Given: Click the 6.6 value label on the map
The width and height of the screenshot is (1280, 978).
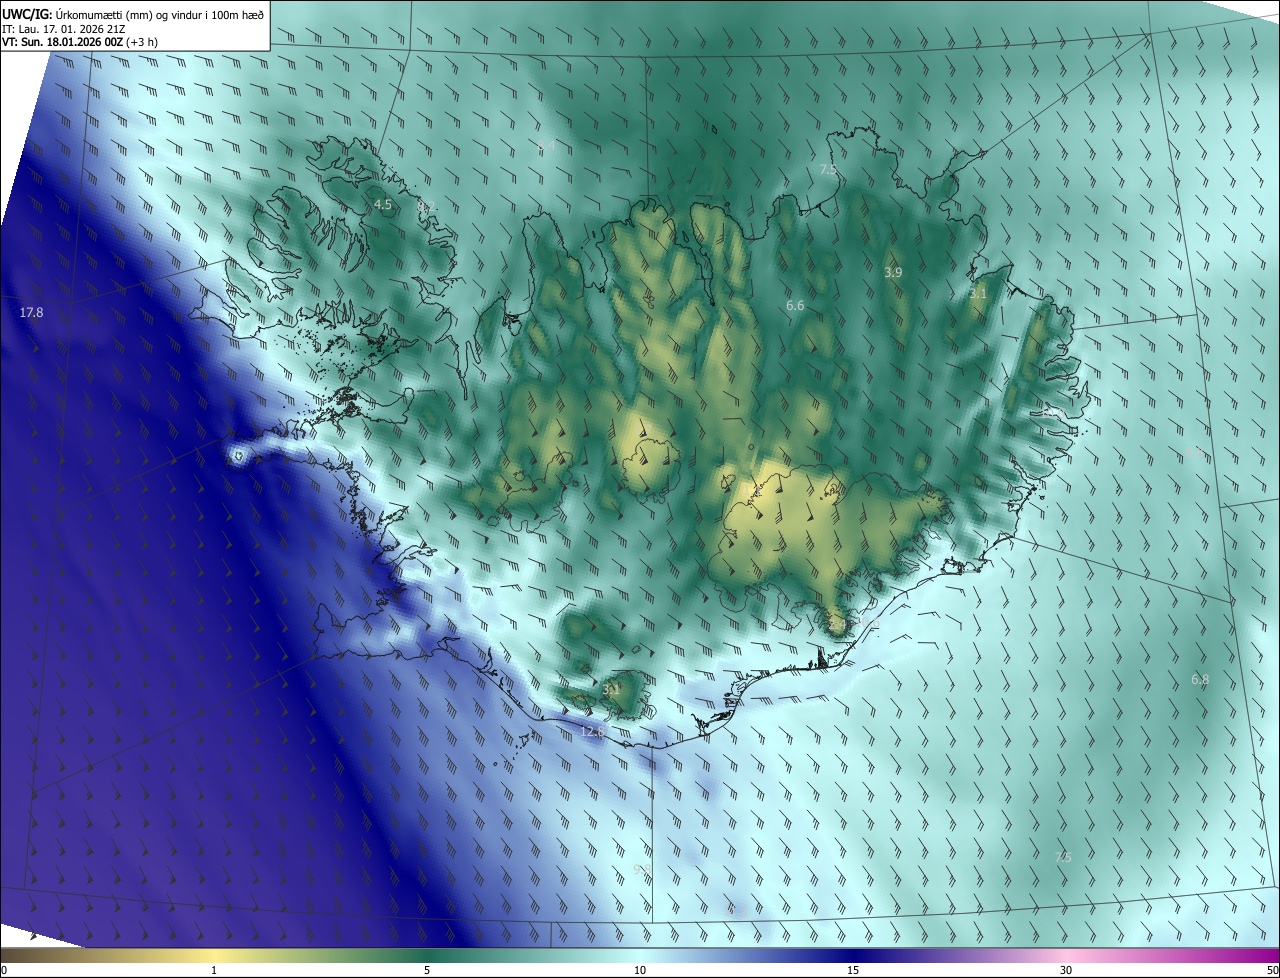Looking at the screenshot, I should tap(795, 306).
